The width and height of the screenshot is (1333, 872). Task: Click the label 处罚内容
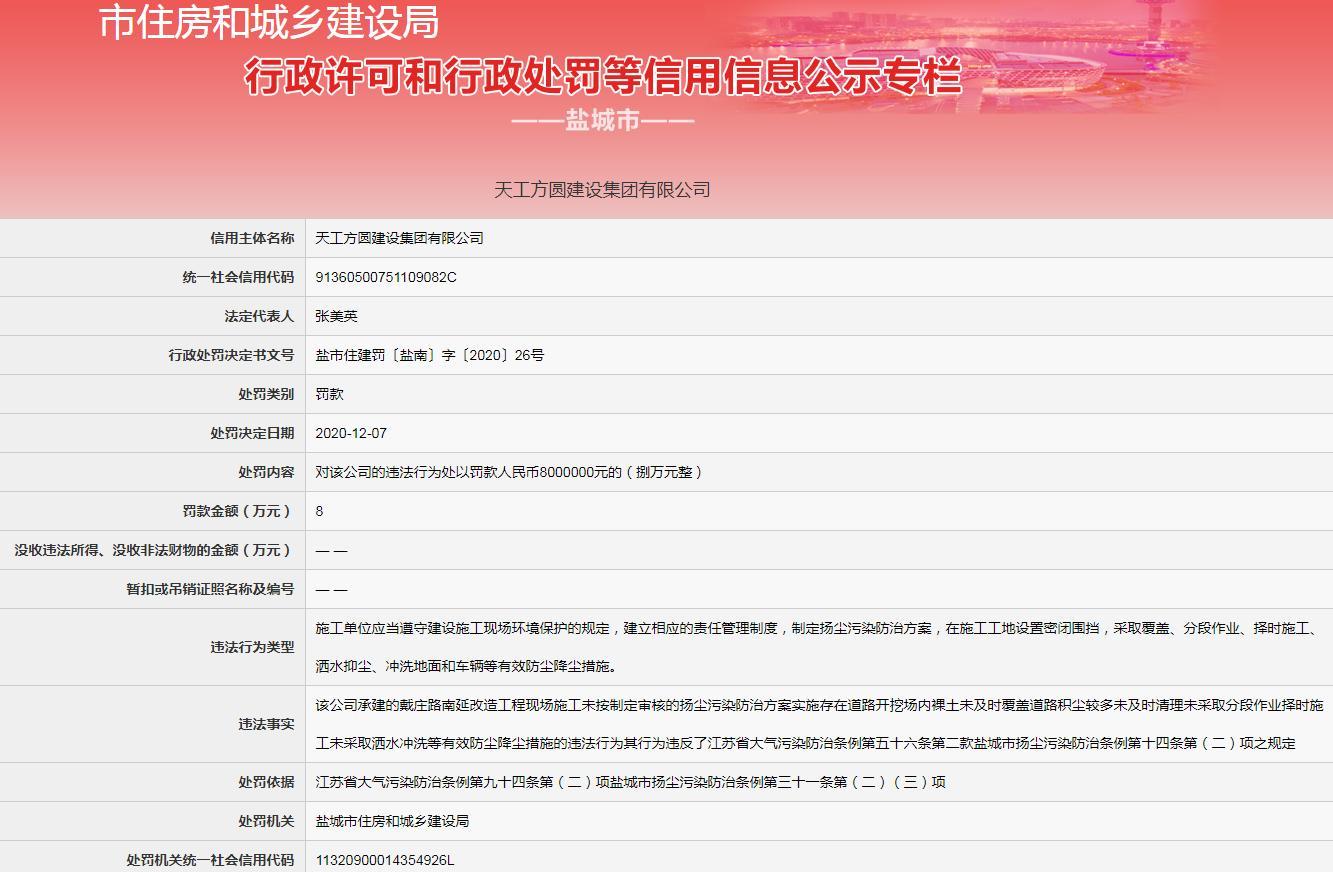tap(266, 472)
